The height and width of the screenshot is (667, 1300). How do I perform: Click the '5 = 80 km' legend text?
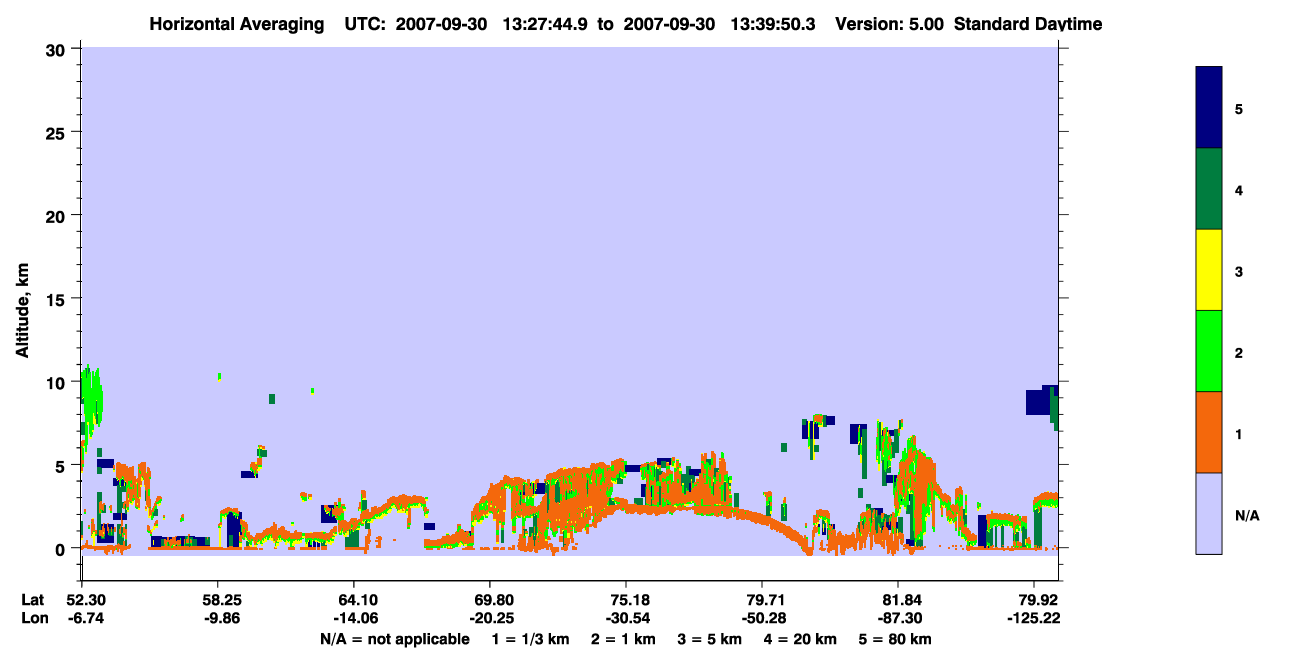click(895, 639)
